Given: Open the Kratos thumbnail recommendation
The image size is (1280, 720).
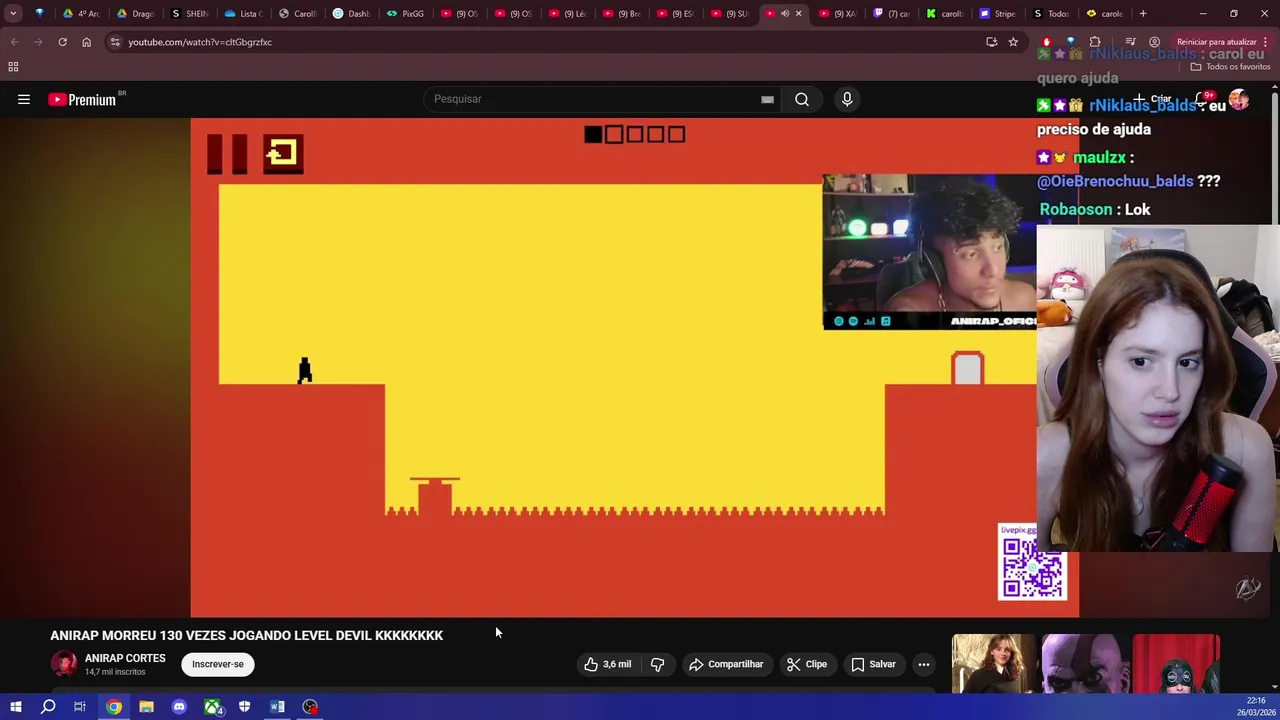Looking at the screenshot, I should [x=1086, y=663].
